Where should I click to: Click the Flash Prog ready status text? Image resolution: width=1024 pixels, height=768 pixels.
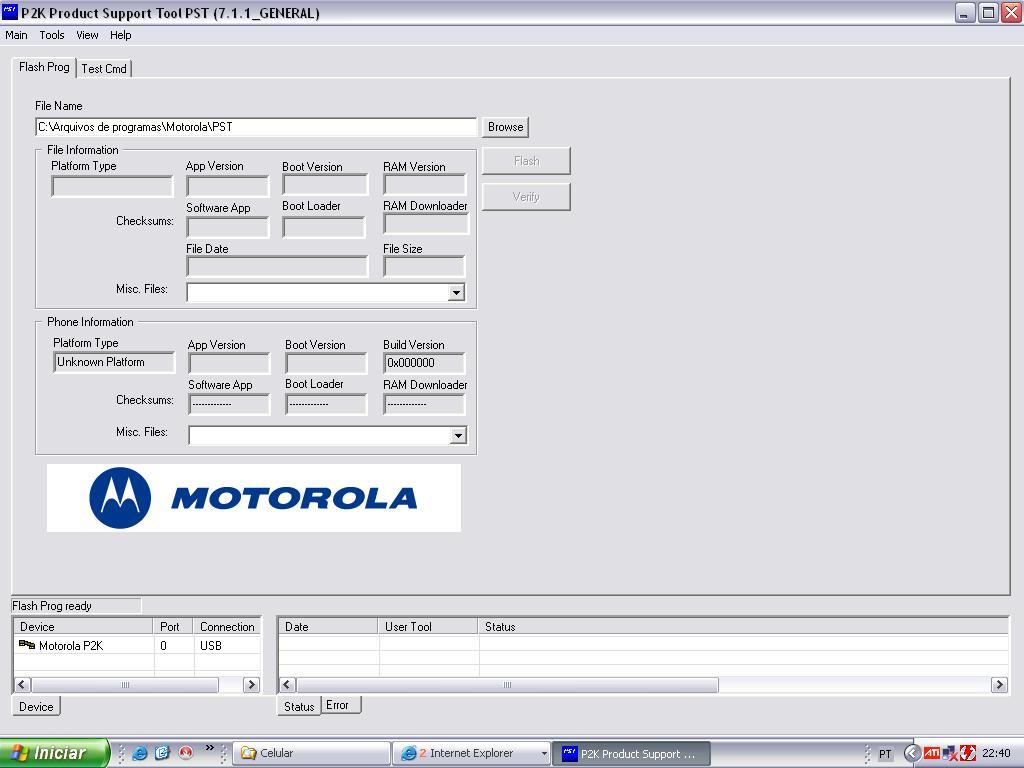click(52, 606)
